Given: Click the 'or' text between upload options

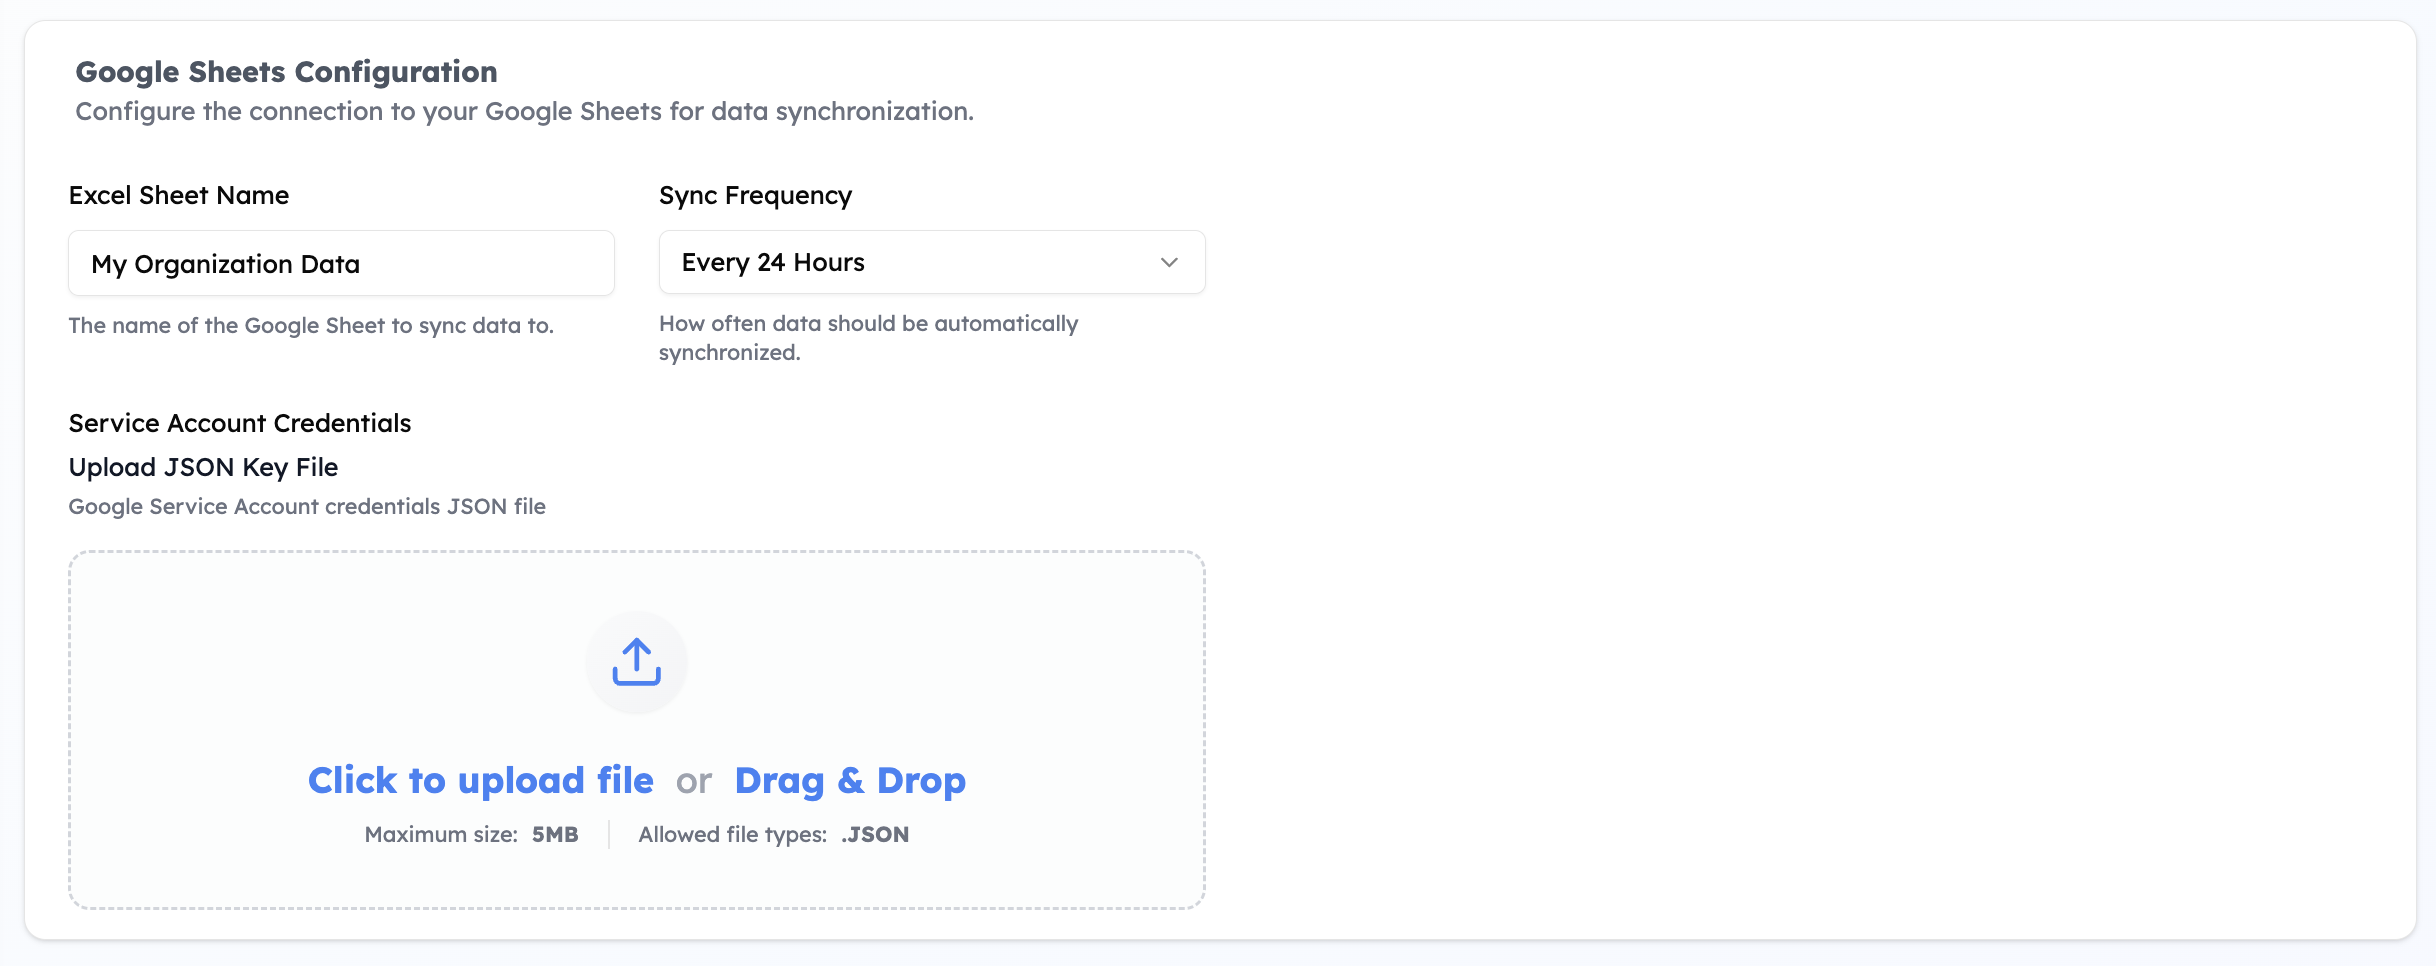Looking at the screenshot, I should pyautogui.click(x=693, y=781).
